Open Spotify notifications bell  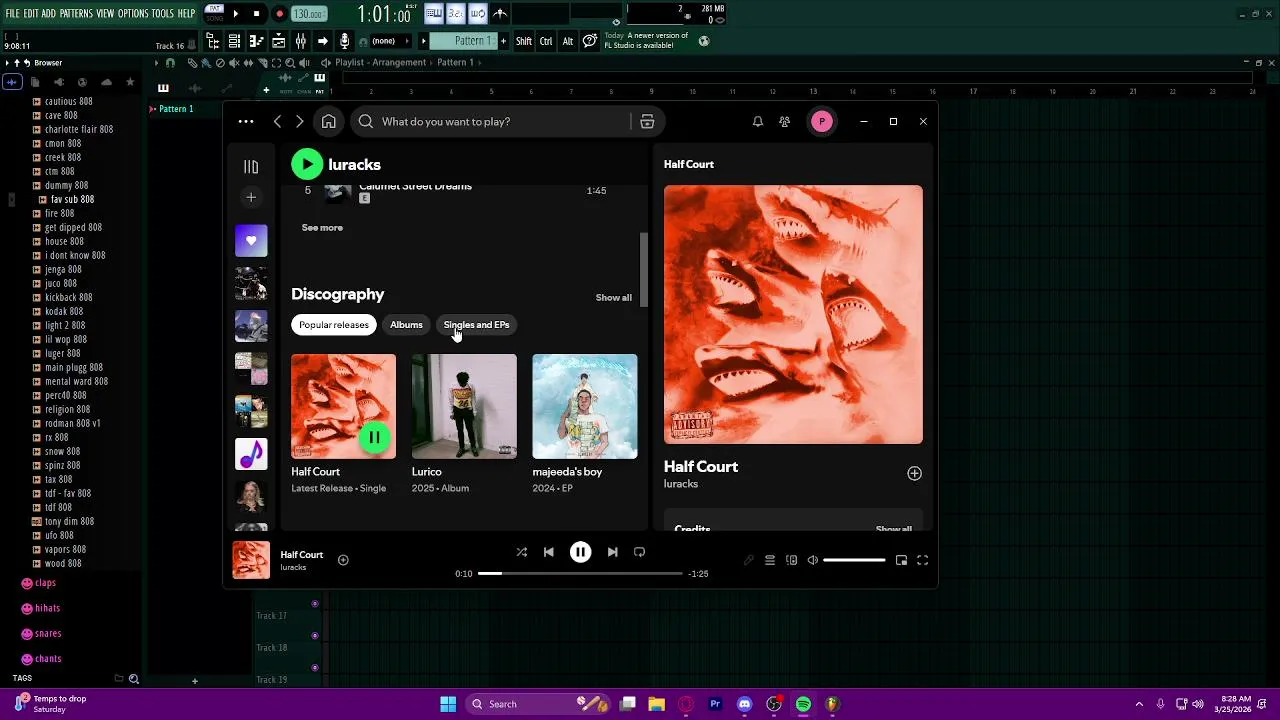757,122
